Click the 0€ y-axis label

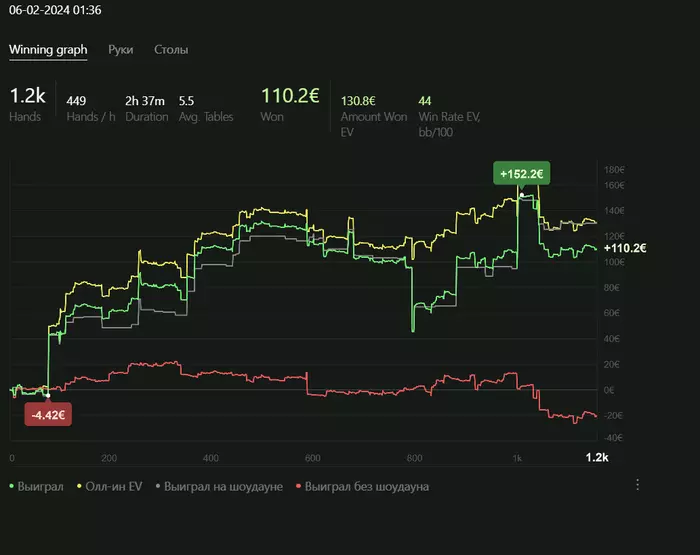(609, 390)
